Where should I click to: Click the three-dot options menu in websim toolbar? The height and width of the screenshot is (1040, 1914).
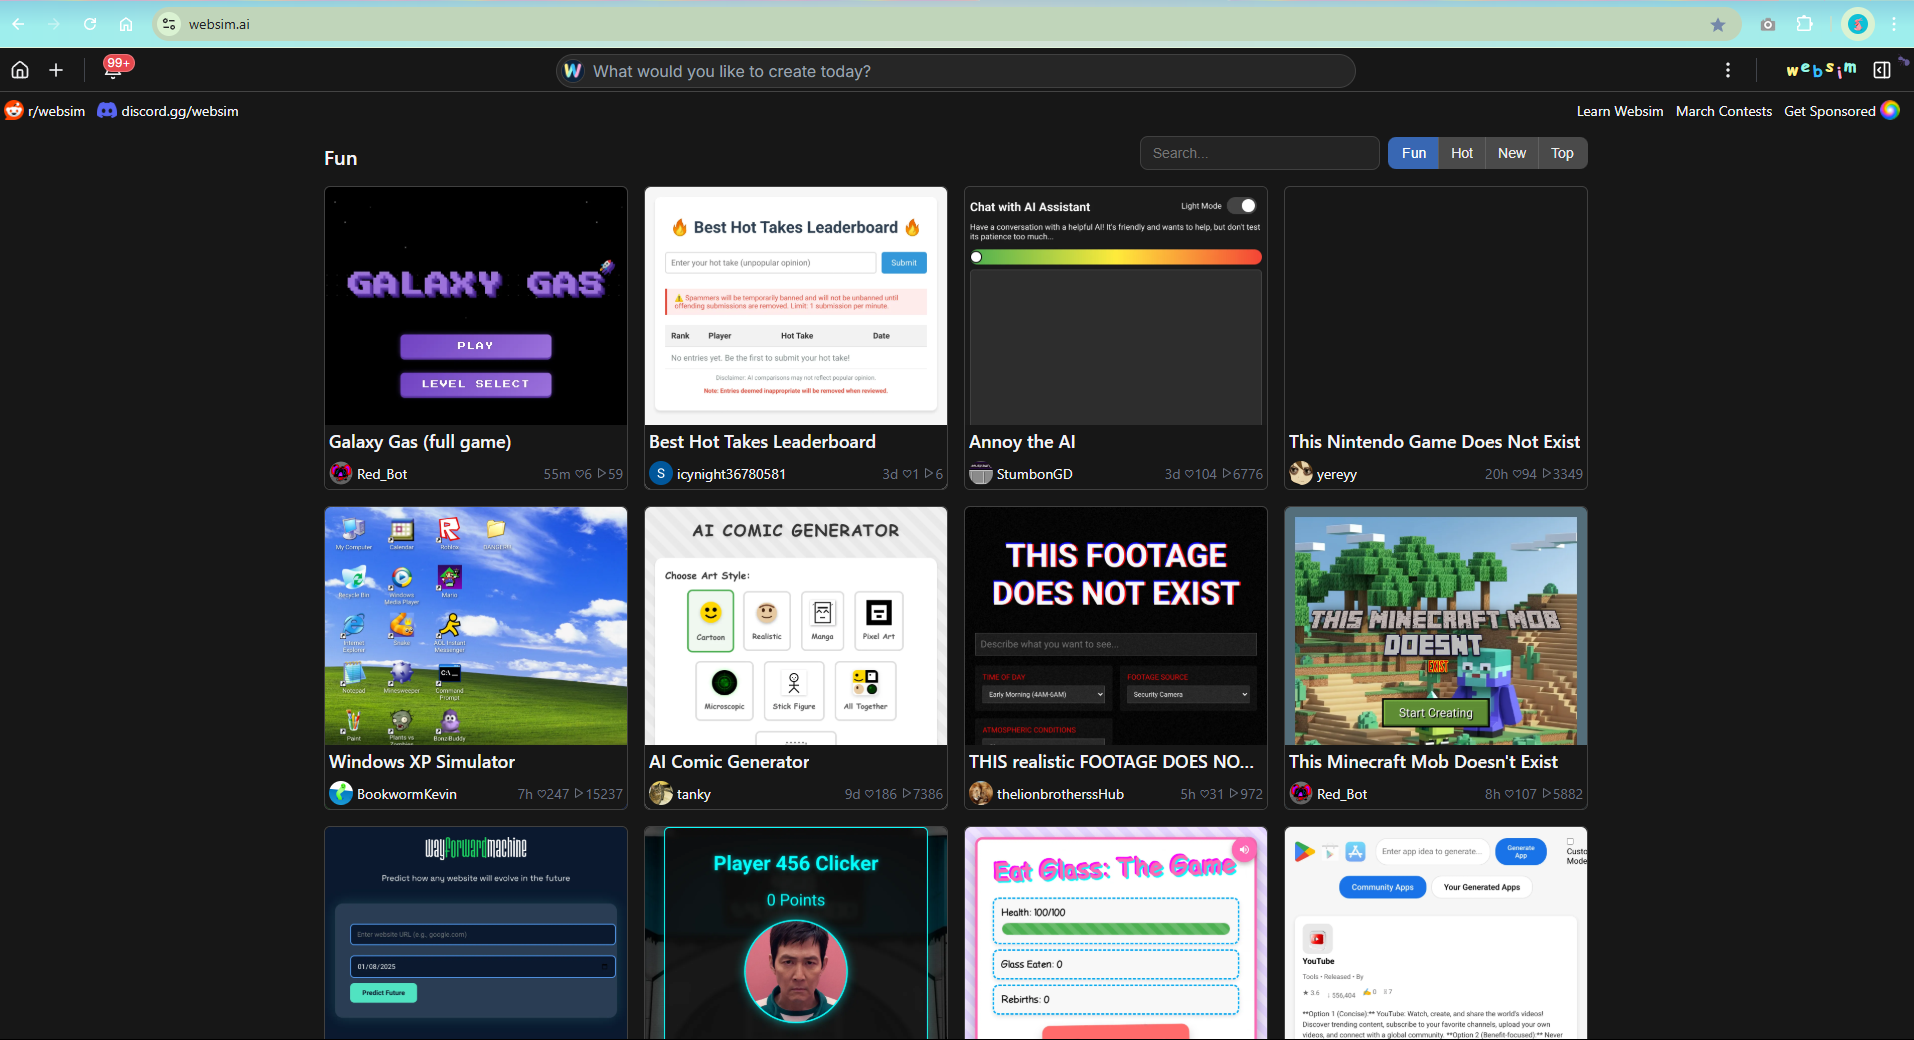point(1728,70)
